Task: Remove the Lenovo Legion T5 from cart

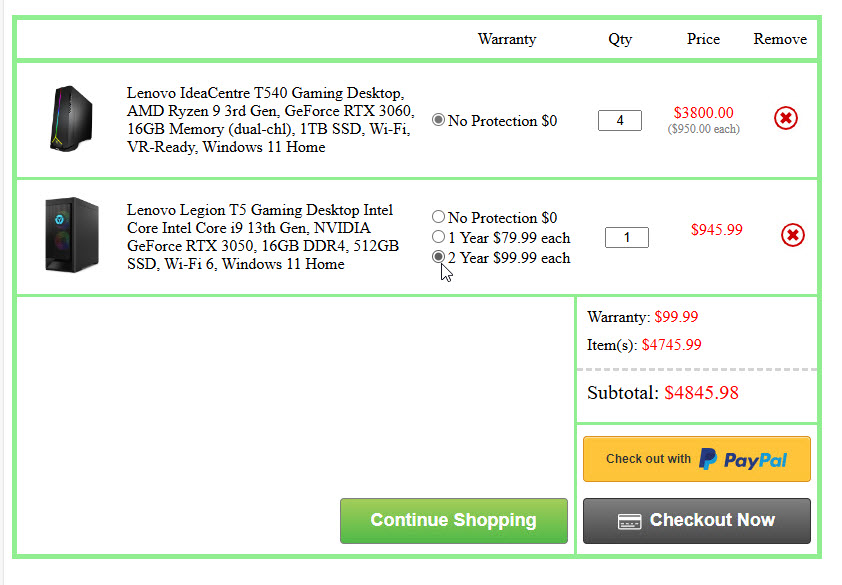Action: coord(792,235)
